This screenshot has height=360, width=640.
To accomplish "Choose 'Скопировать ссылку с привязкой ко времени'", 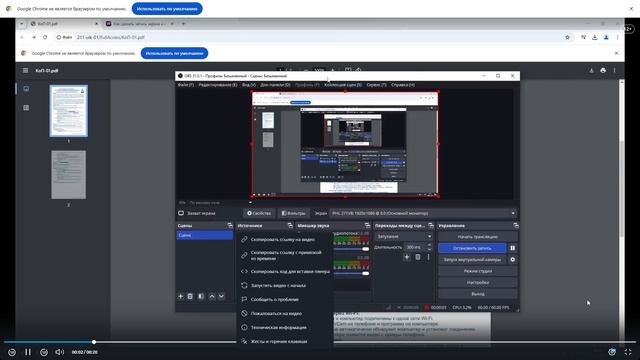I will tap(285, 256).
